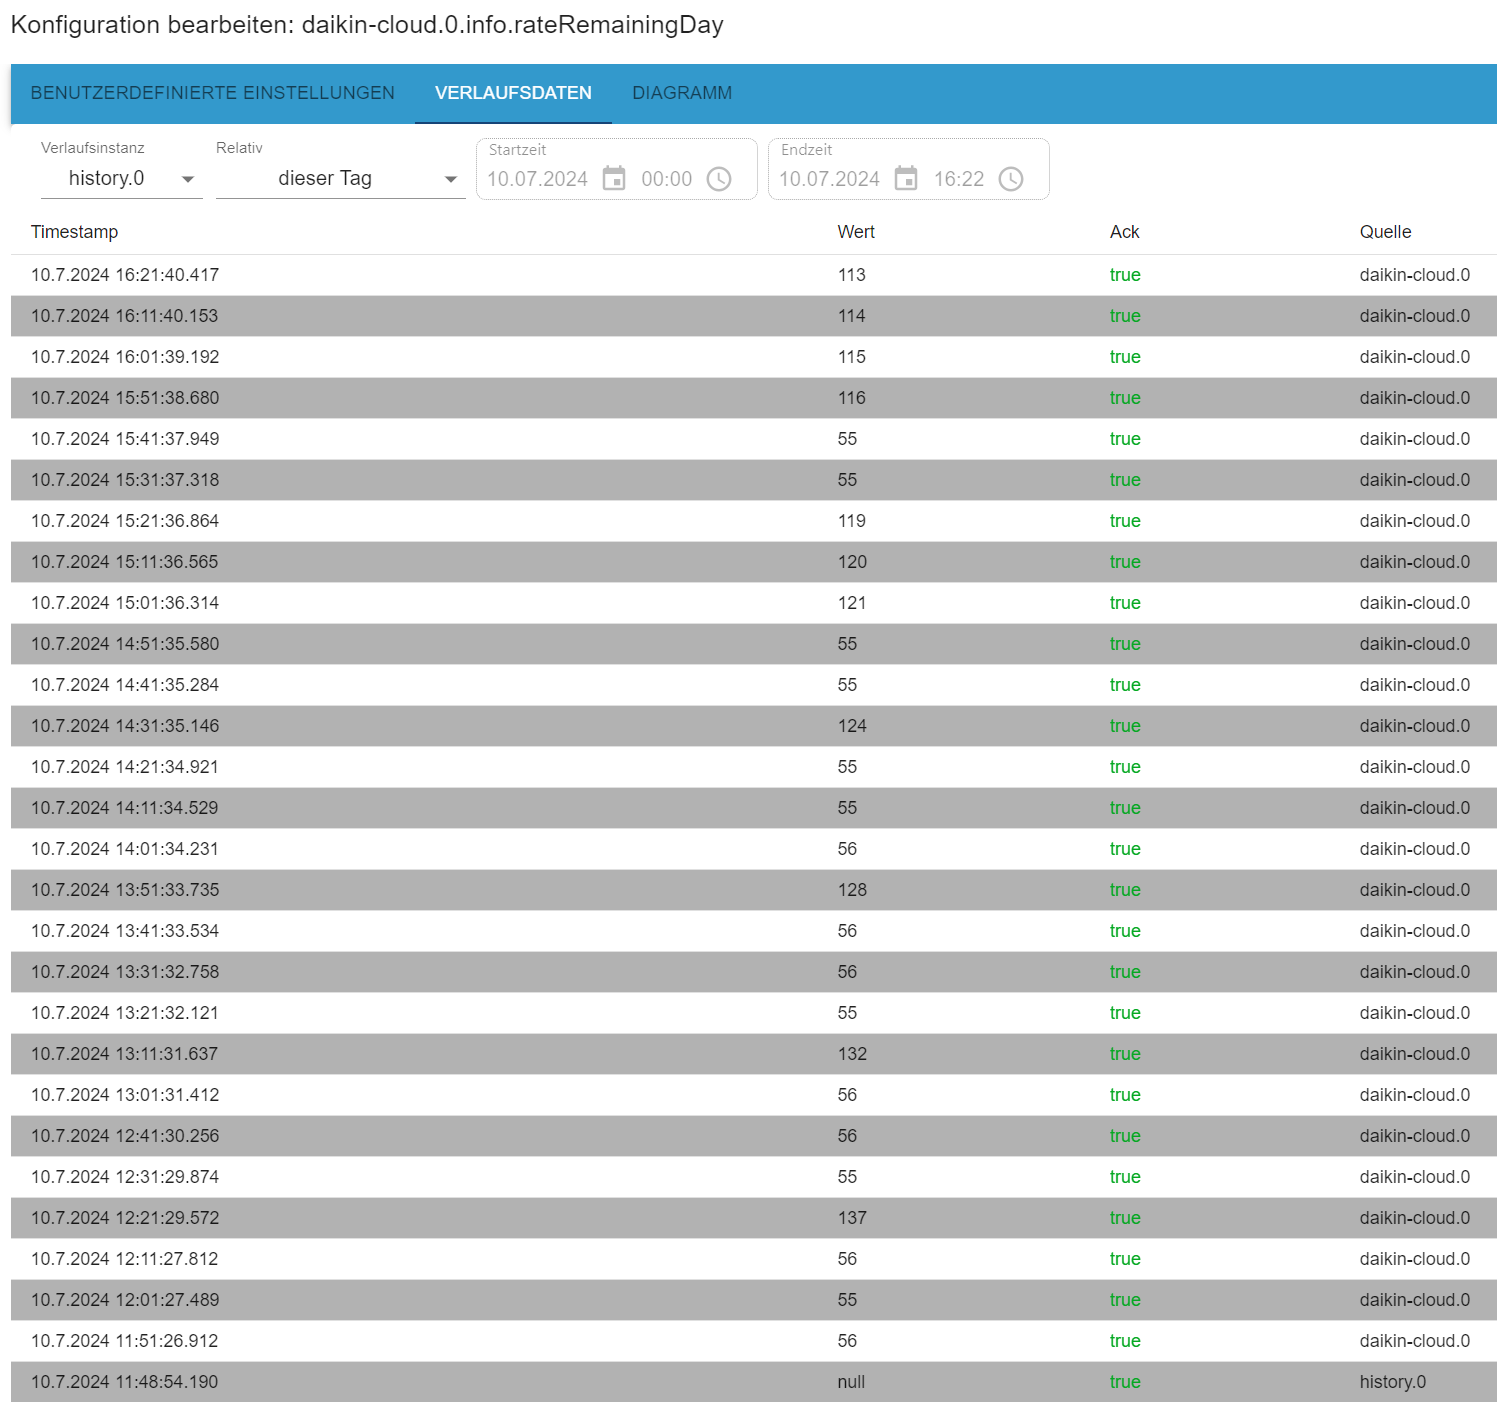Screen dimensions: 1497x1407
Task: Click value 128 in the Wert column
Action: [852, 890]
